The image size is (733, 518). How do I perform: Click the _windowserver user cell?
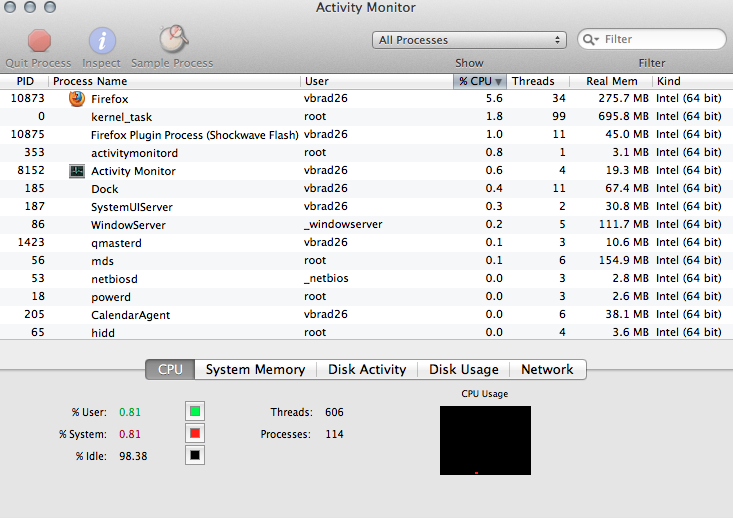click(x=343, y=224)
